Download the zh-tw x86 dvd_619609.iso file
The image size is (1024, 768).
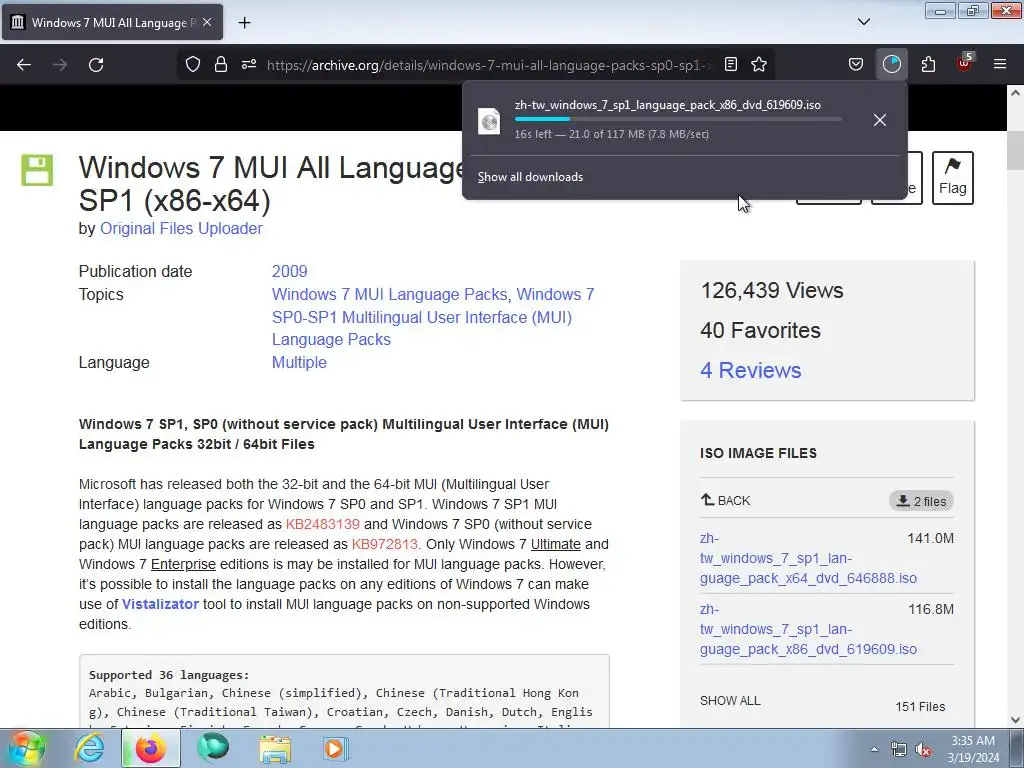point(808,630)
